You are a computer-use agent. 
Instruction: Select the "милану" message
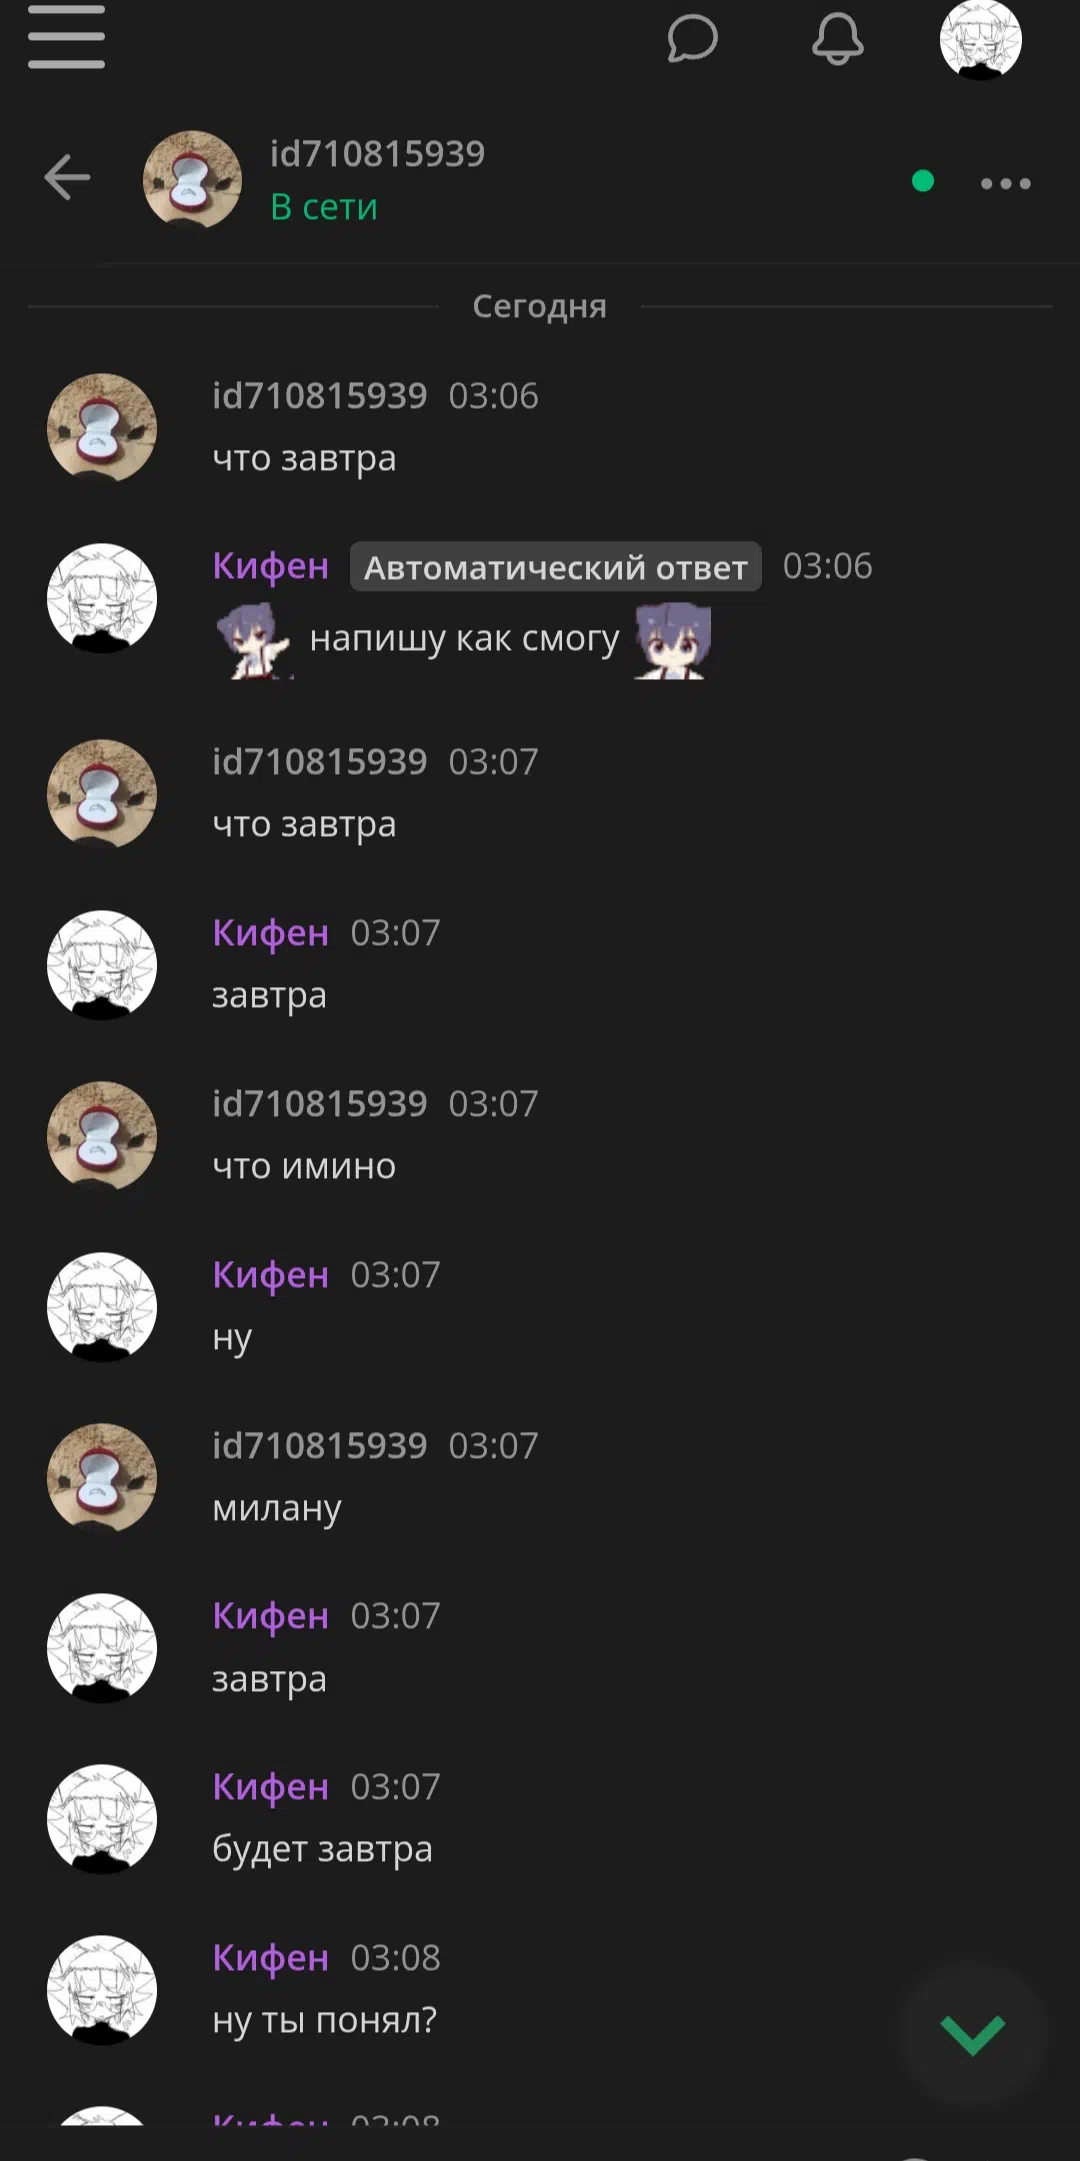(x=277, y=1508)
